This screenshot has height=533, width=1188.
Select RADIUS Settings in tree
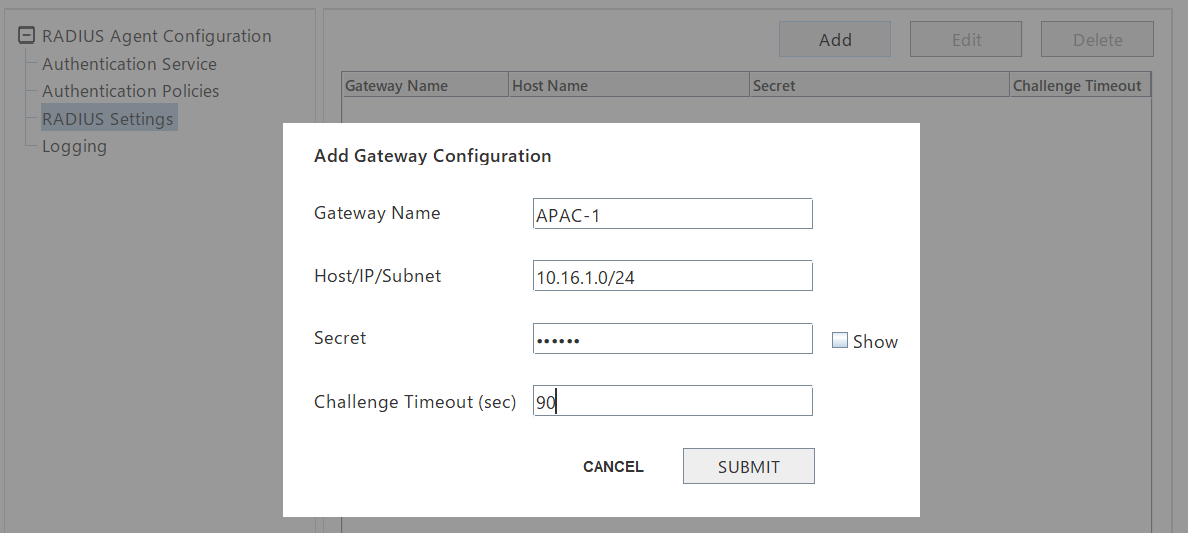point(108,118)
